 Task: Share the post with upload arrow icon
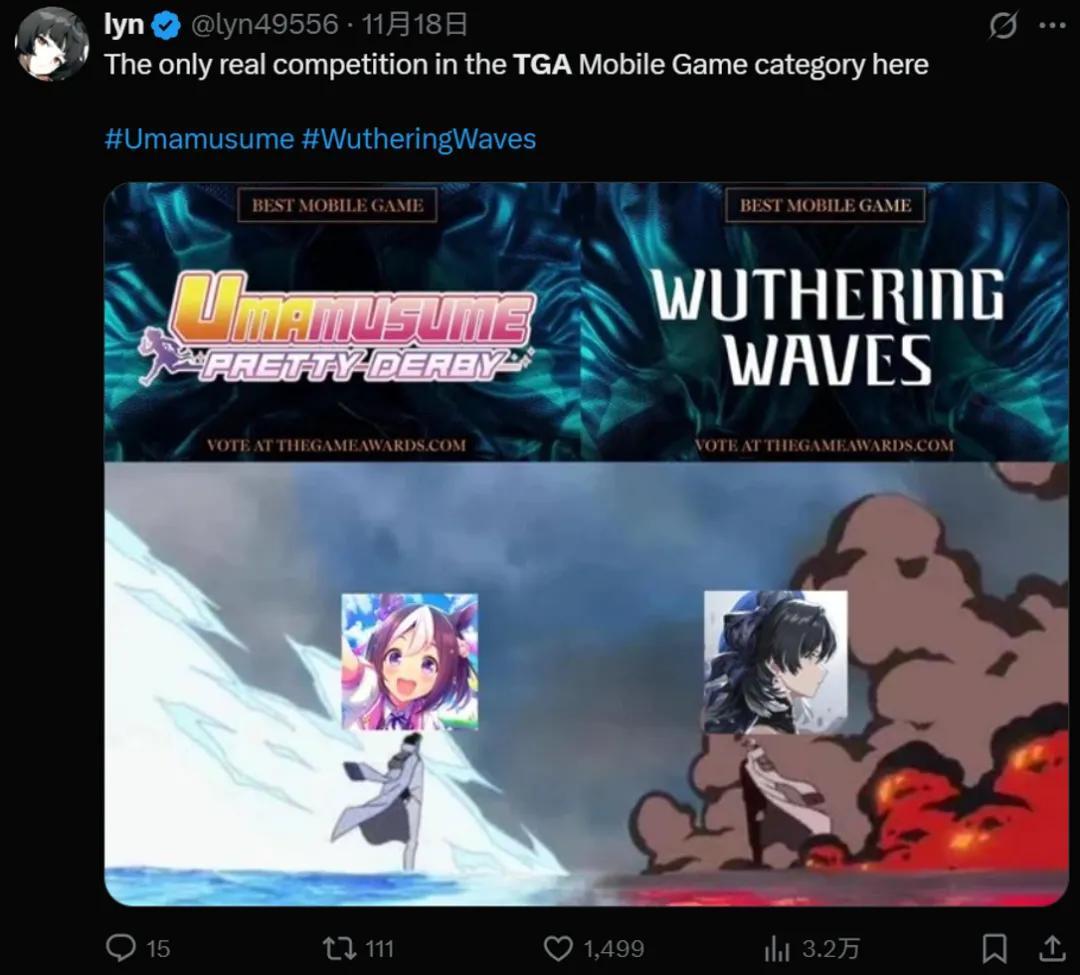1051,947
